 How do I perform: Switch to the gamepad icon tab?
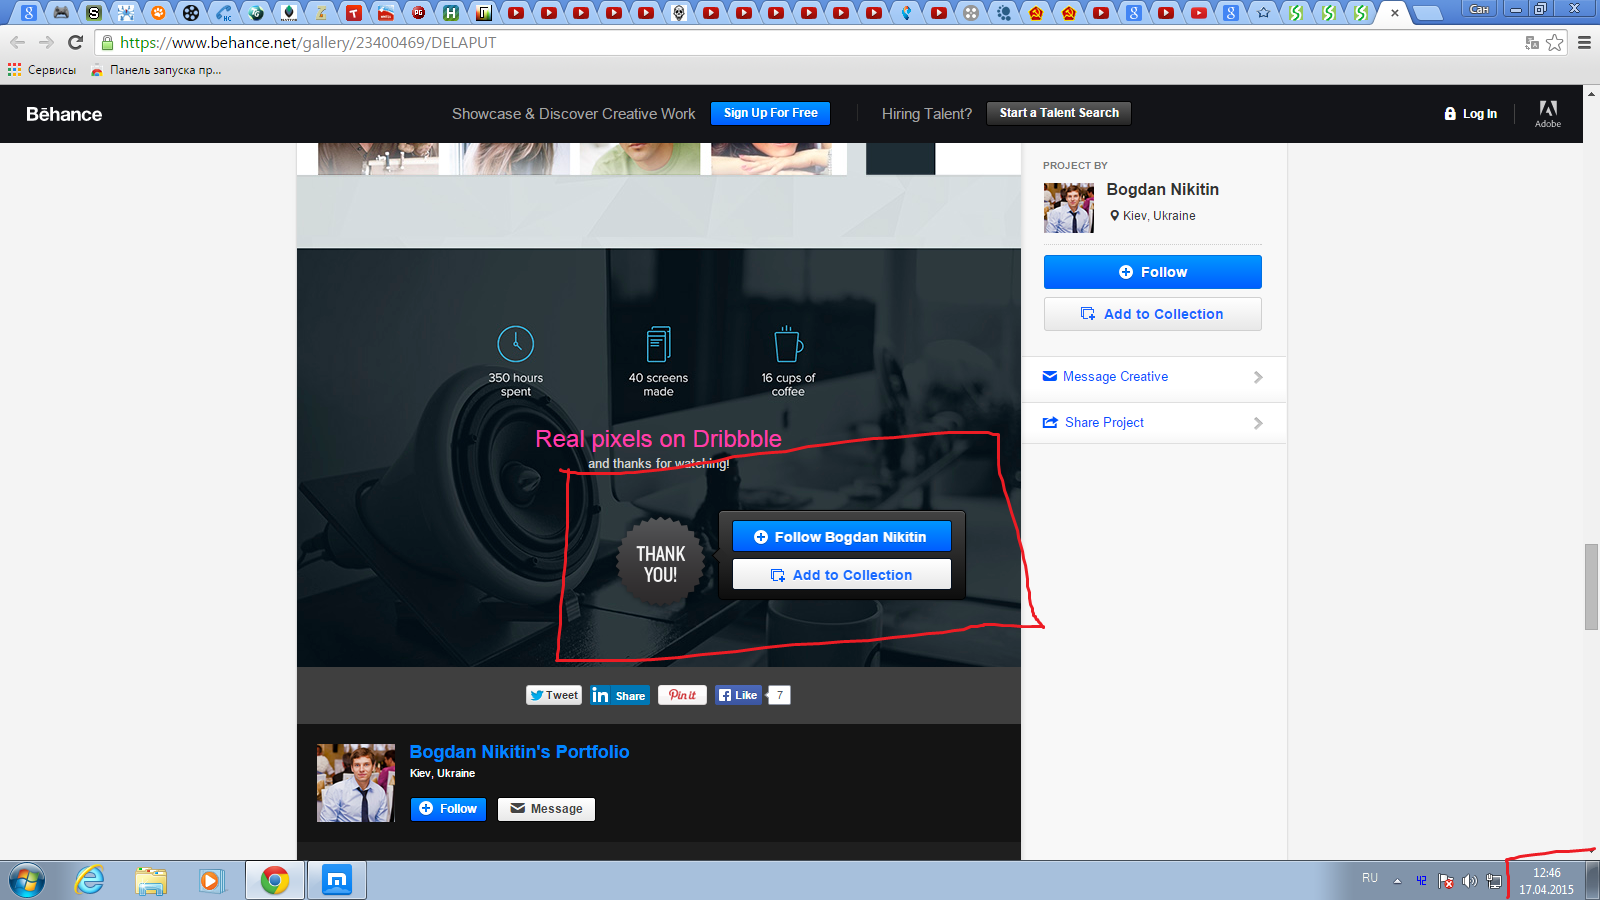click(61, 12)
